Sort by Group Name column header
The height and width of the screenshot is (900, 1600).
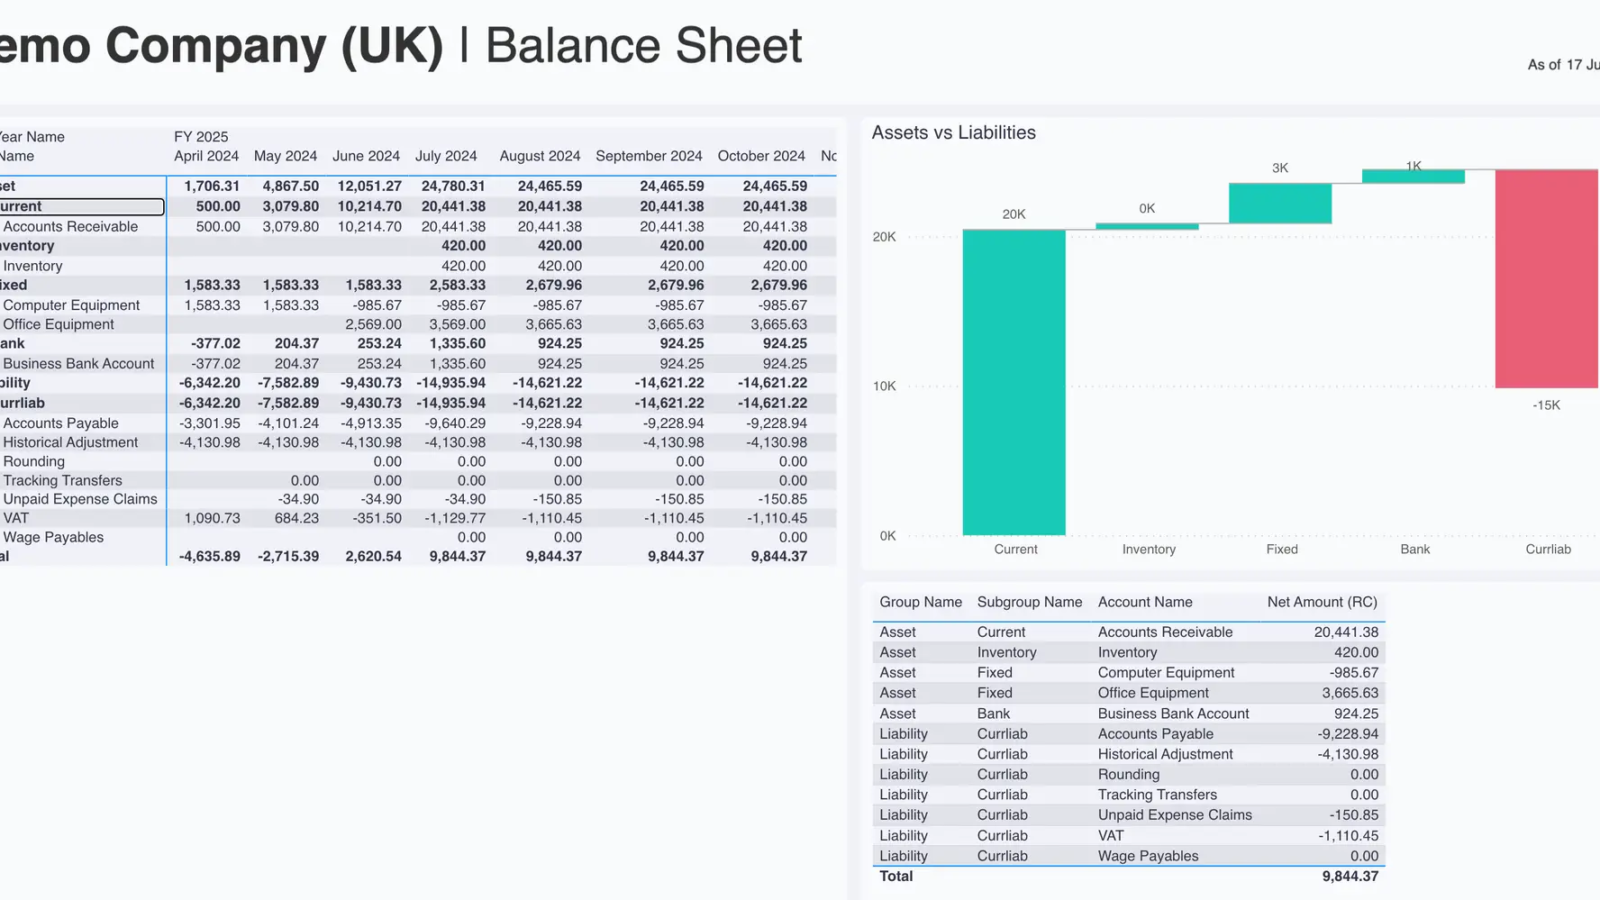[920, 602]
